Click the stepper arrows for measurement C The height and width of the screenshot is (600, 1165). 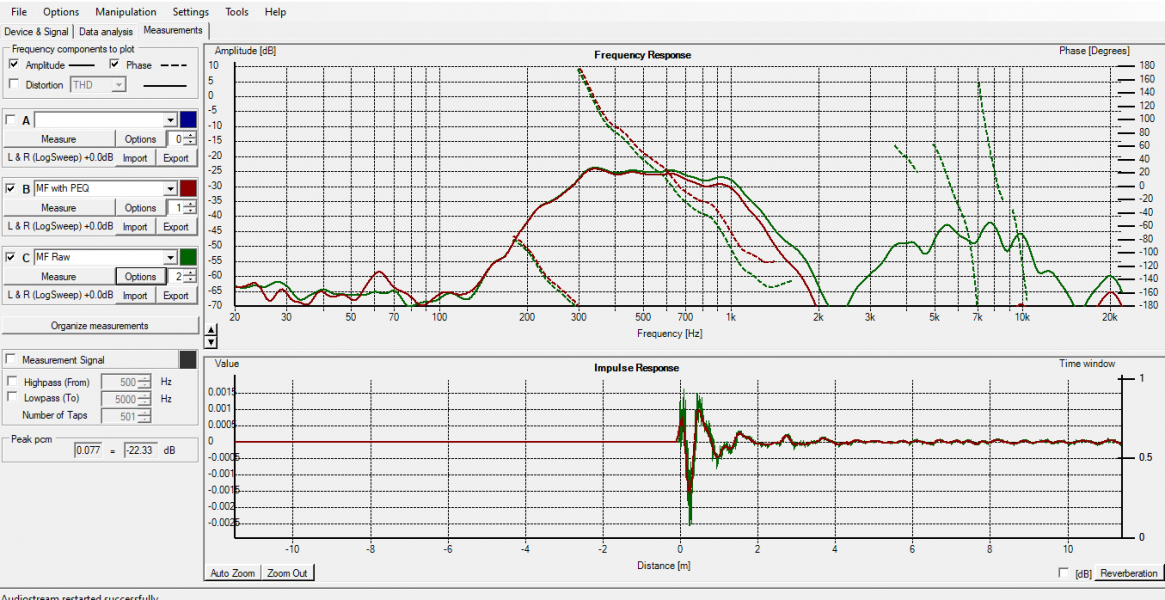(191, 277)
